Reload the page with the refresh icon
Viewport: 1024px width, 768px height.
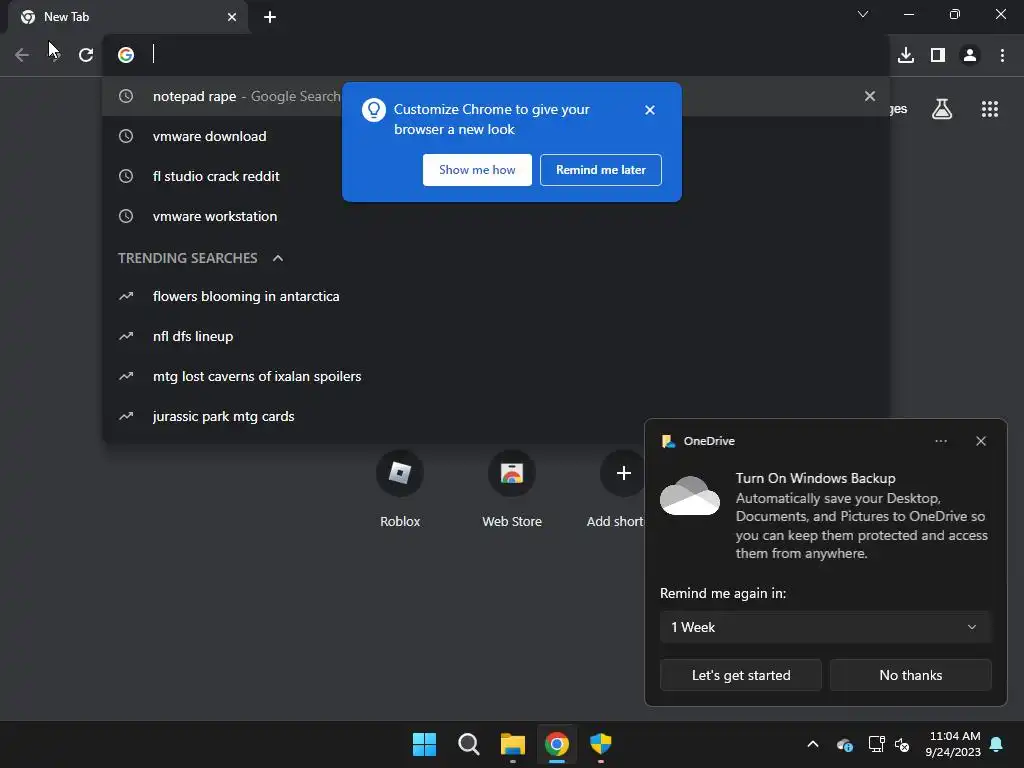(86, 55)
